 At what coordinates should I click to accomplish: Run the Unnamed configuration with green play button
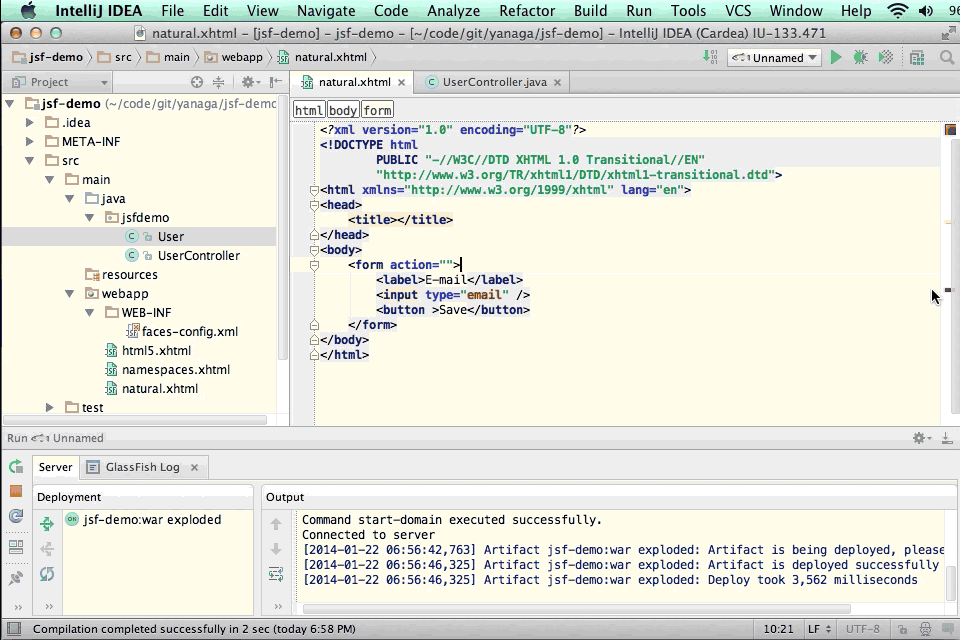836,58
